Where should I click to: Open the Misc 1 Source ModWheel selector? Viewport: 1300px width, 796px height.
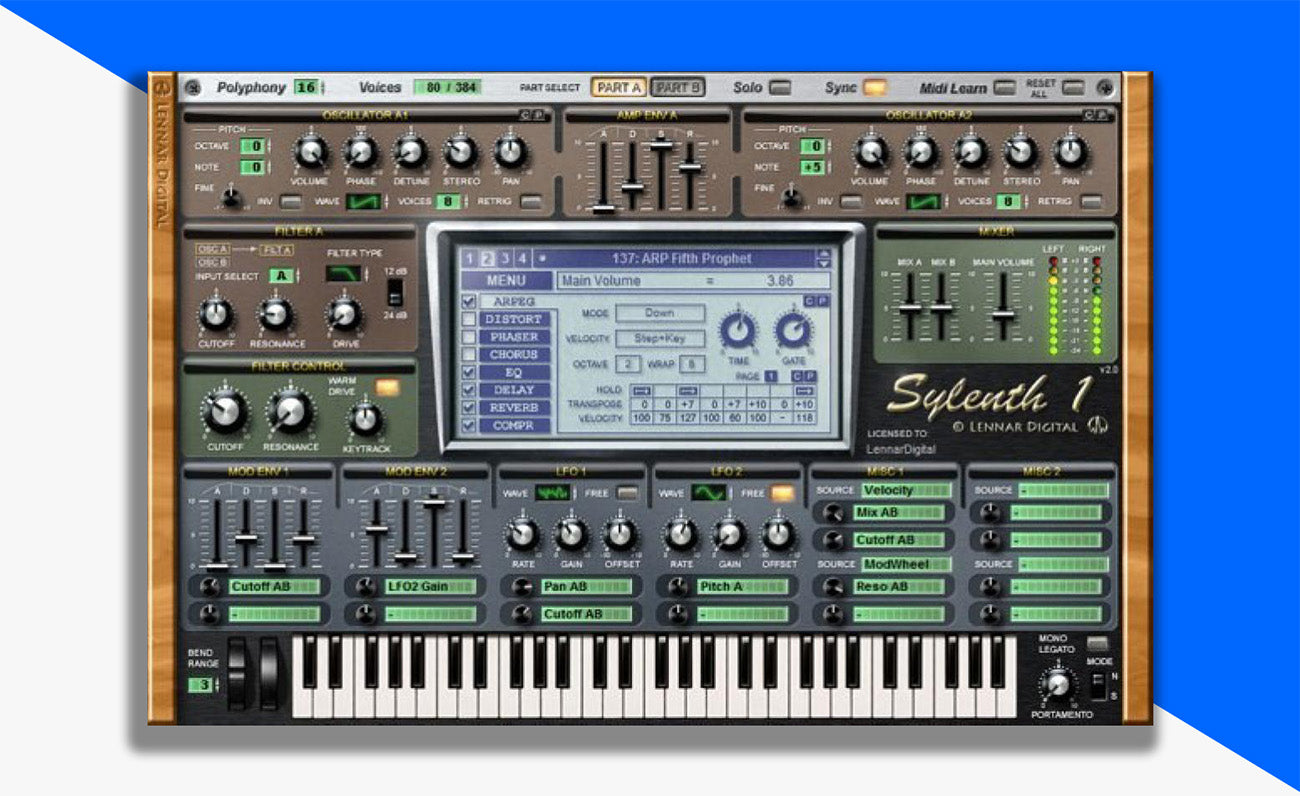click(x=906, y=564)
